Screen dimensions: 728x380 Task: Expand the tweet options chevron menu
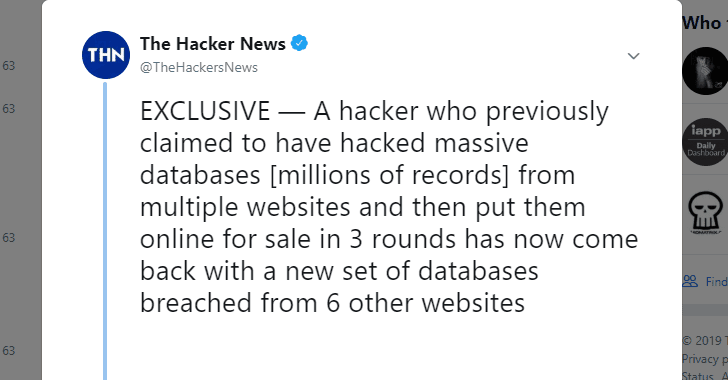[633, 56]
